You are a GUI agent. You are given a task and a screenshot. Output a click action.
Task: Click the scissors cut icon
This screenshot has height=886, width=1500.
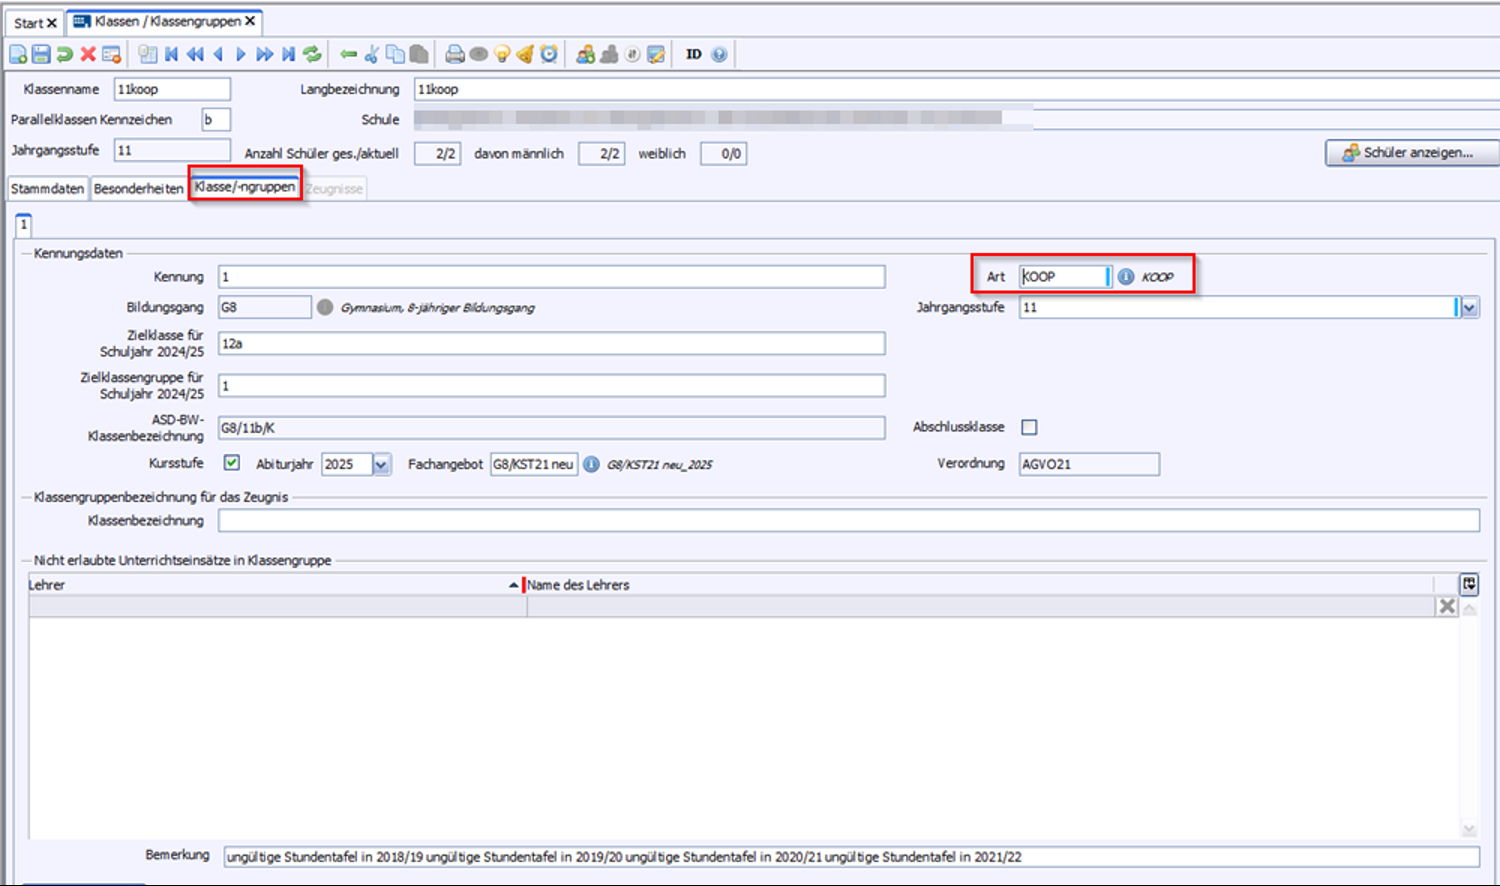[372, 54]
